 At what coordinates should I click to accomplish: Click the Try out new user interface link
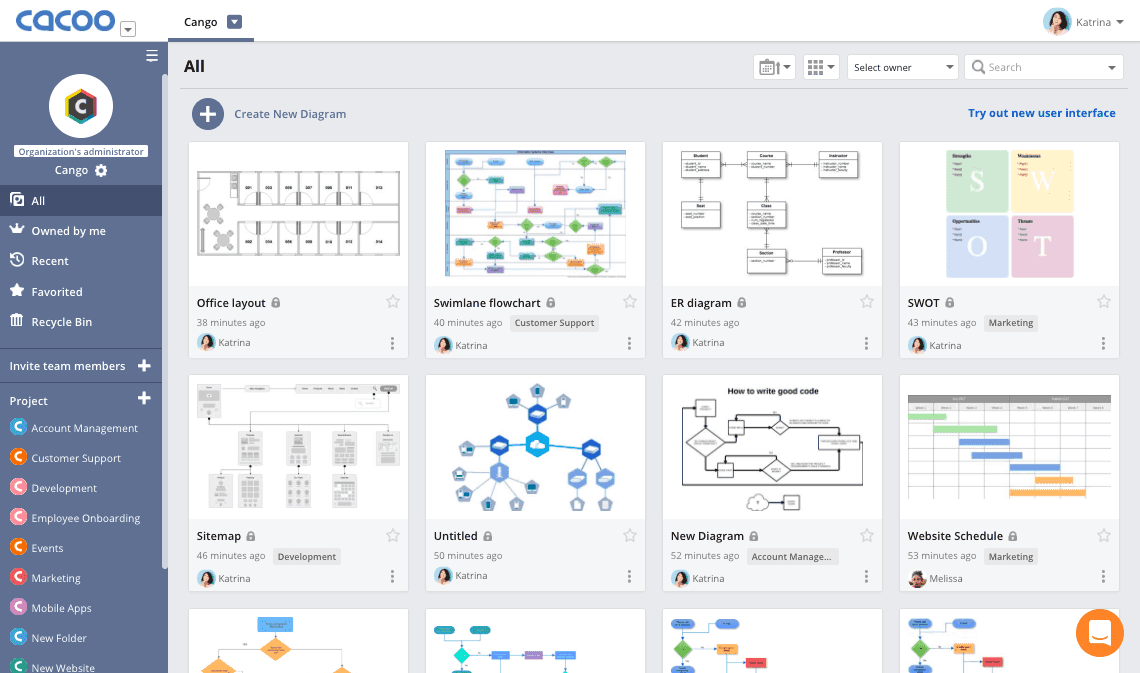click(x=1041, y=112)
